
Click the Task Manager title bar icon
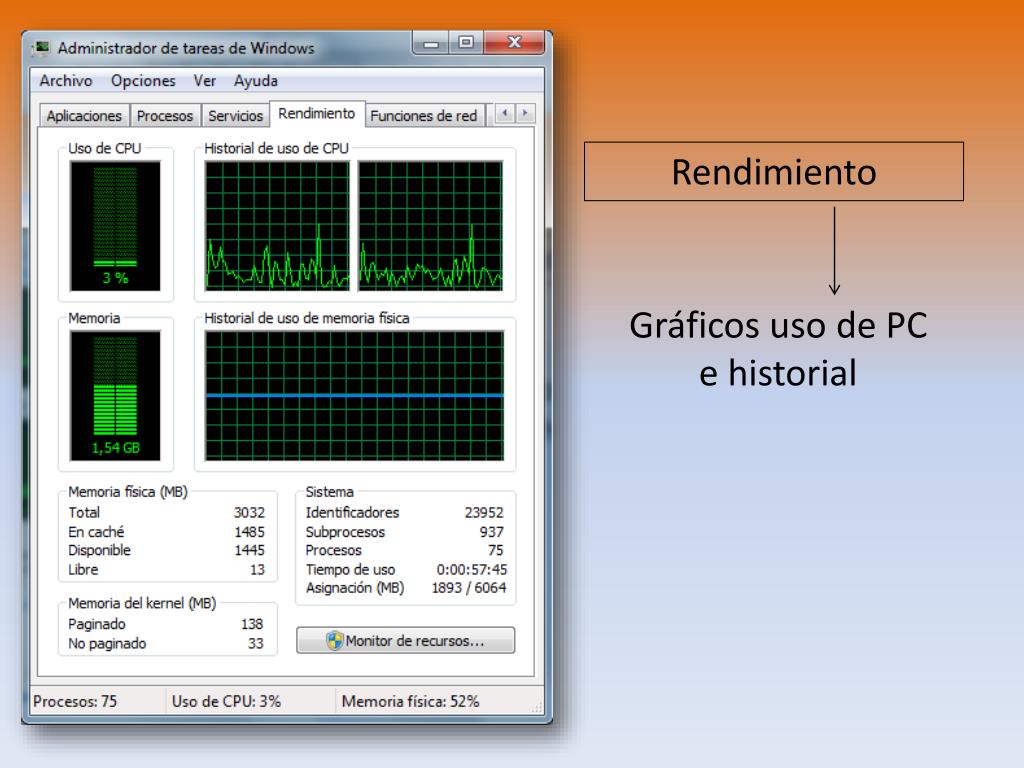click(x=42, y=48)
